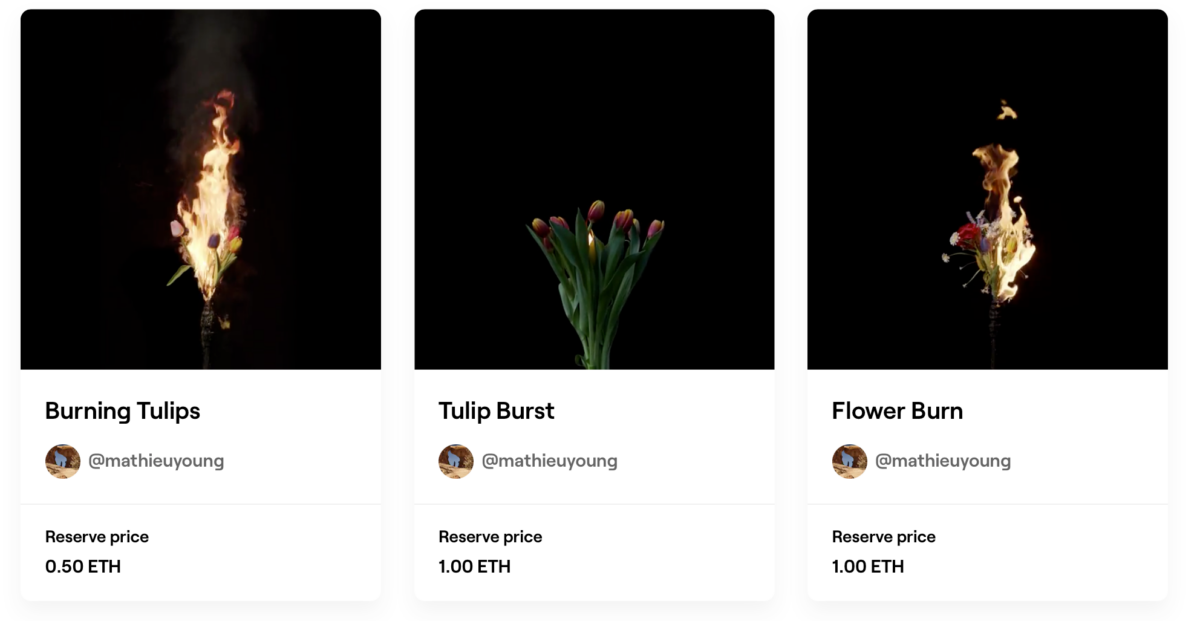The width and height of the screenshot is (1200, 621).
Task: Open the Tulip Burst artwork image
Action: [594, 190]
